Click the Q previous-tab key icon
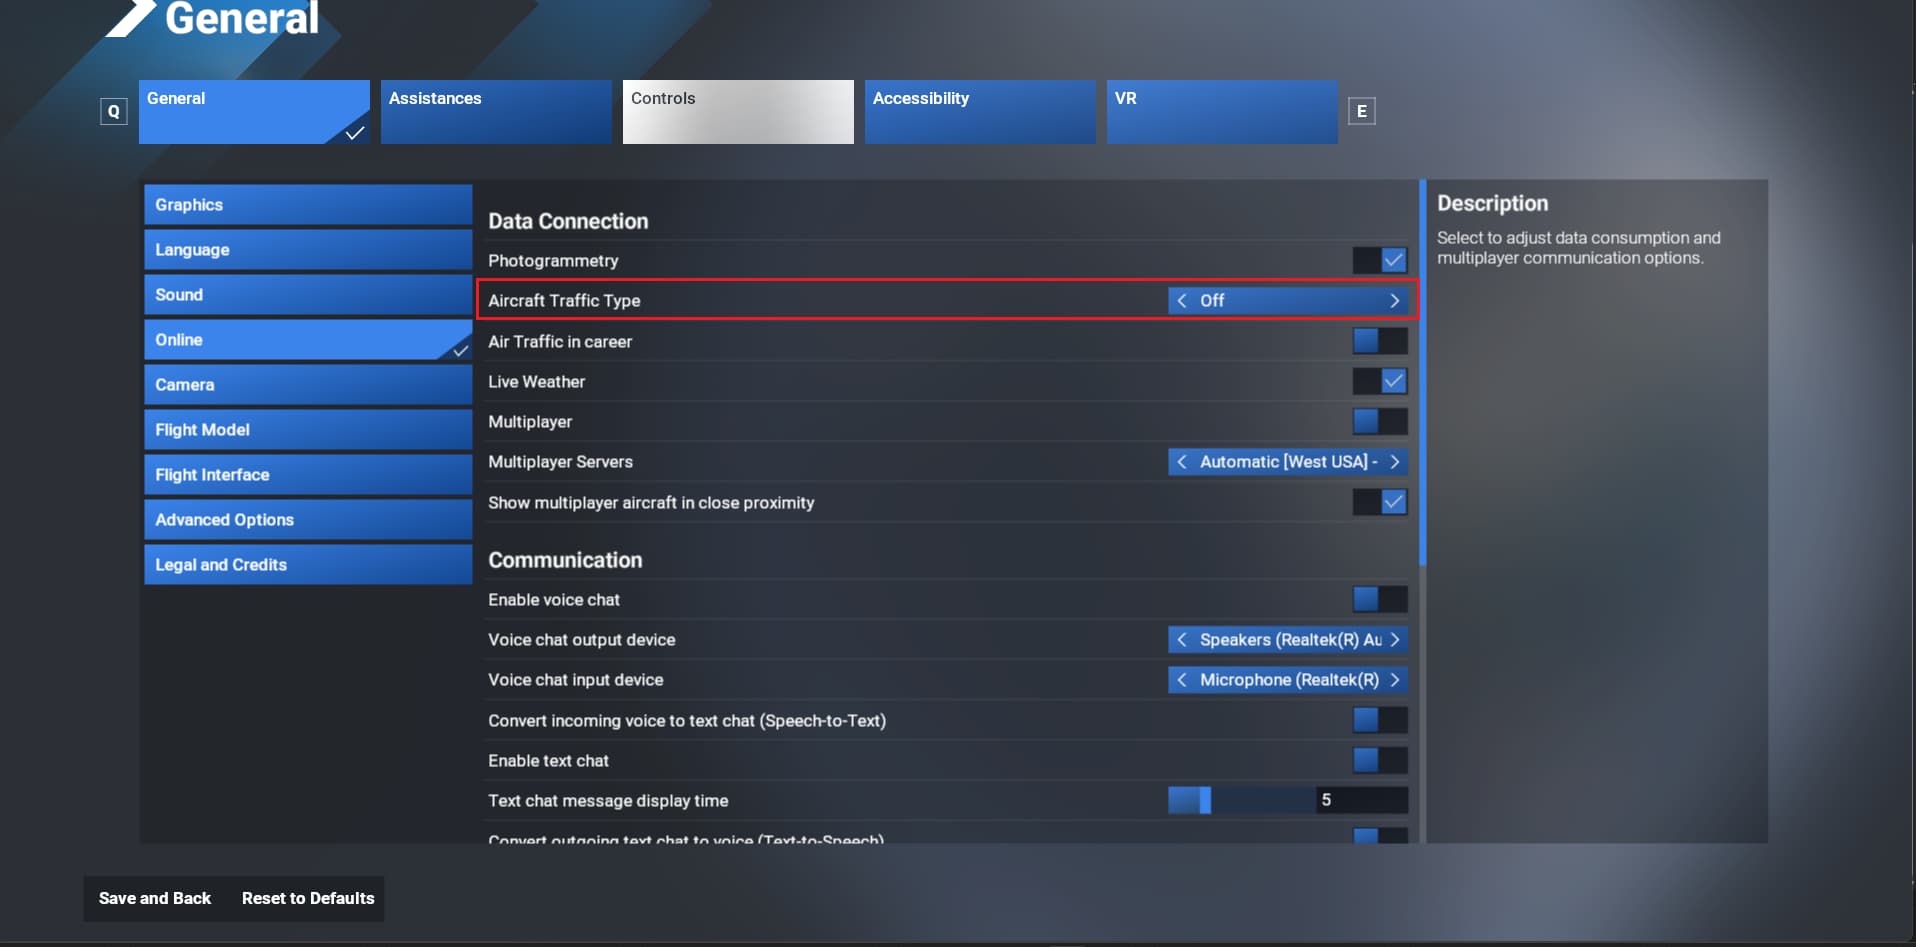The image size is (1916, 947). tap(114, 111)
